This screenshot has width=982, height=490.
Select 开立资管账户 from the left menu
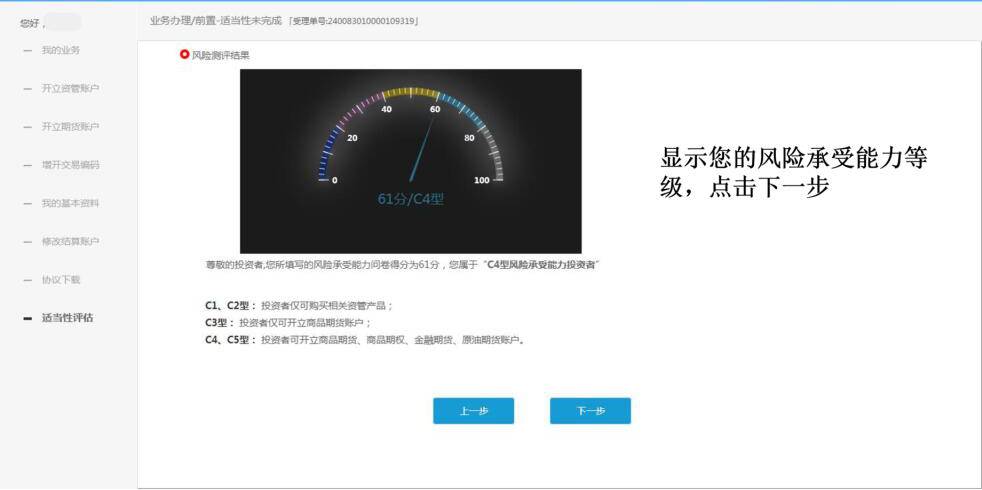(70, 88)
